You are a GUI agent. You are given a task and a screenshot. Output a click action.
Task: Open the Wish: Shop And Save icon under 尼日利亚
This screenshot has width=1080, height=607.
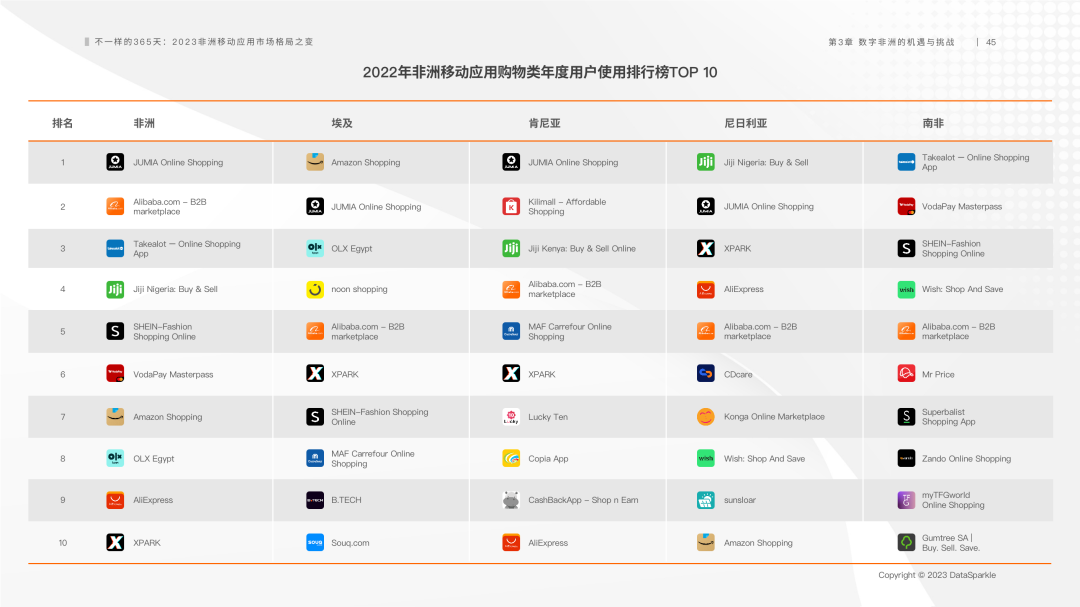[706, 457]
